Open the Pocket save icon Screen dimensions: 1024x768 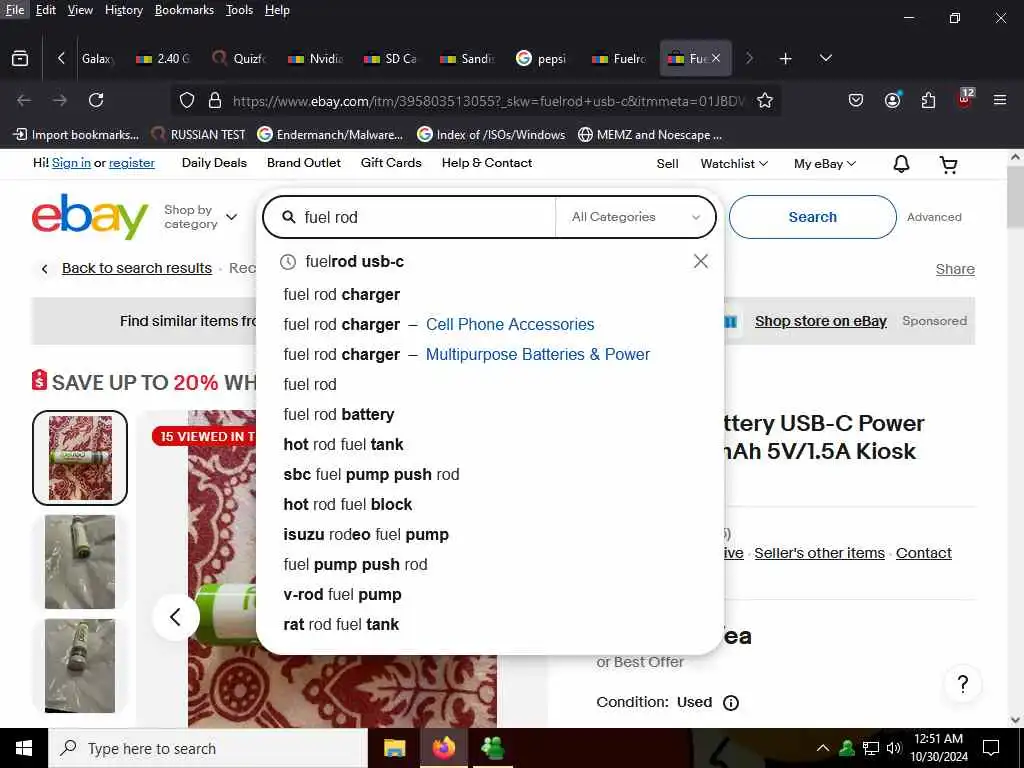click(x=856, y=101)
